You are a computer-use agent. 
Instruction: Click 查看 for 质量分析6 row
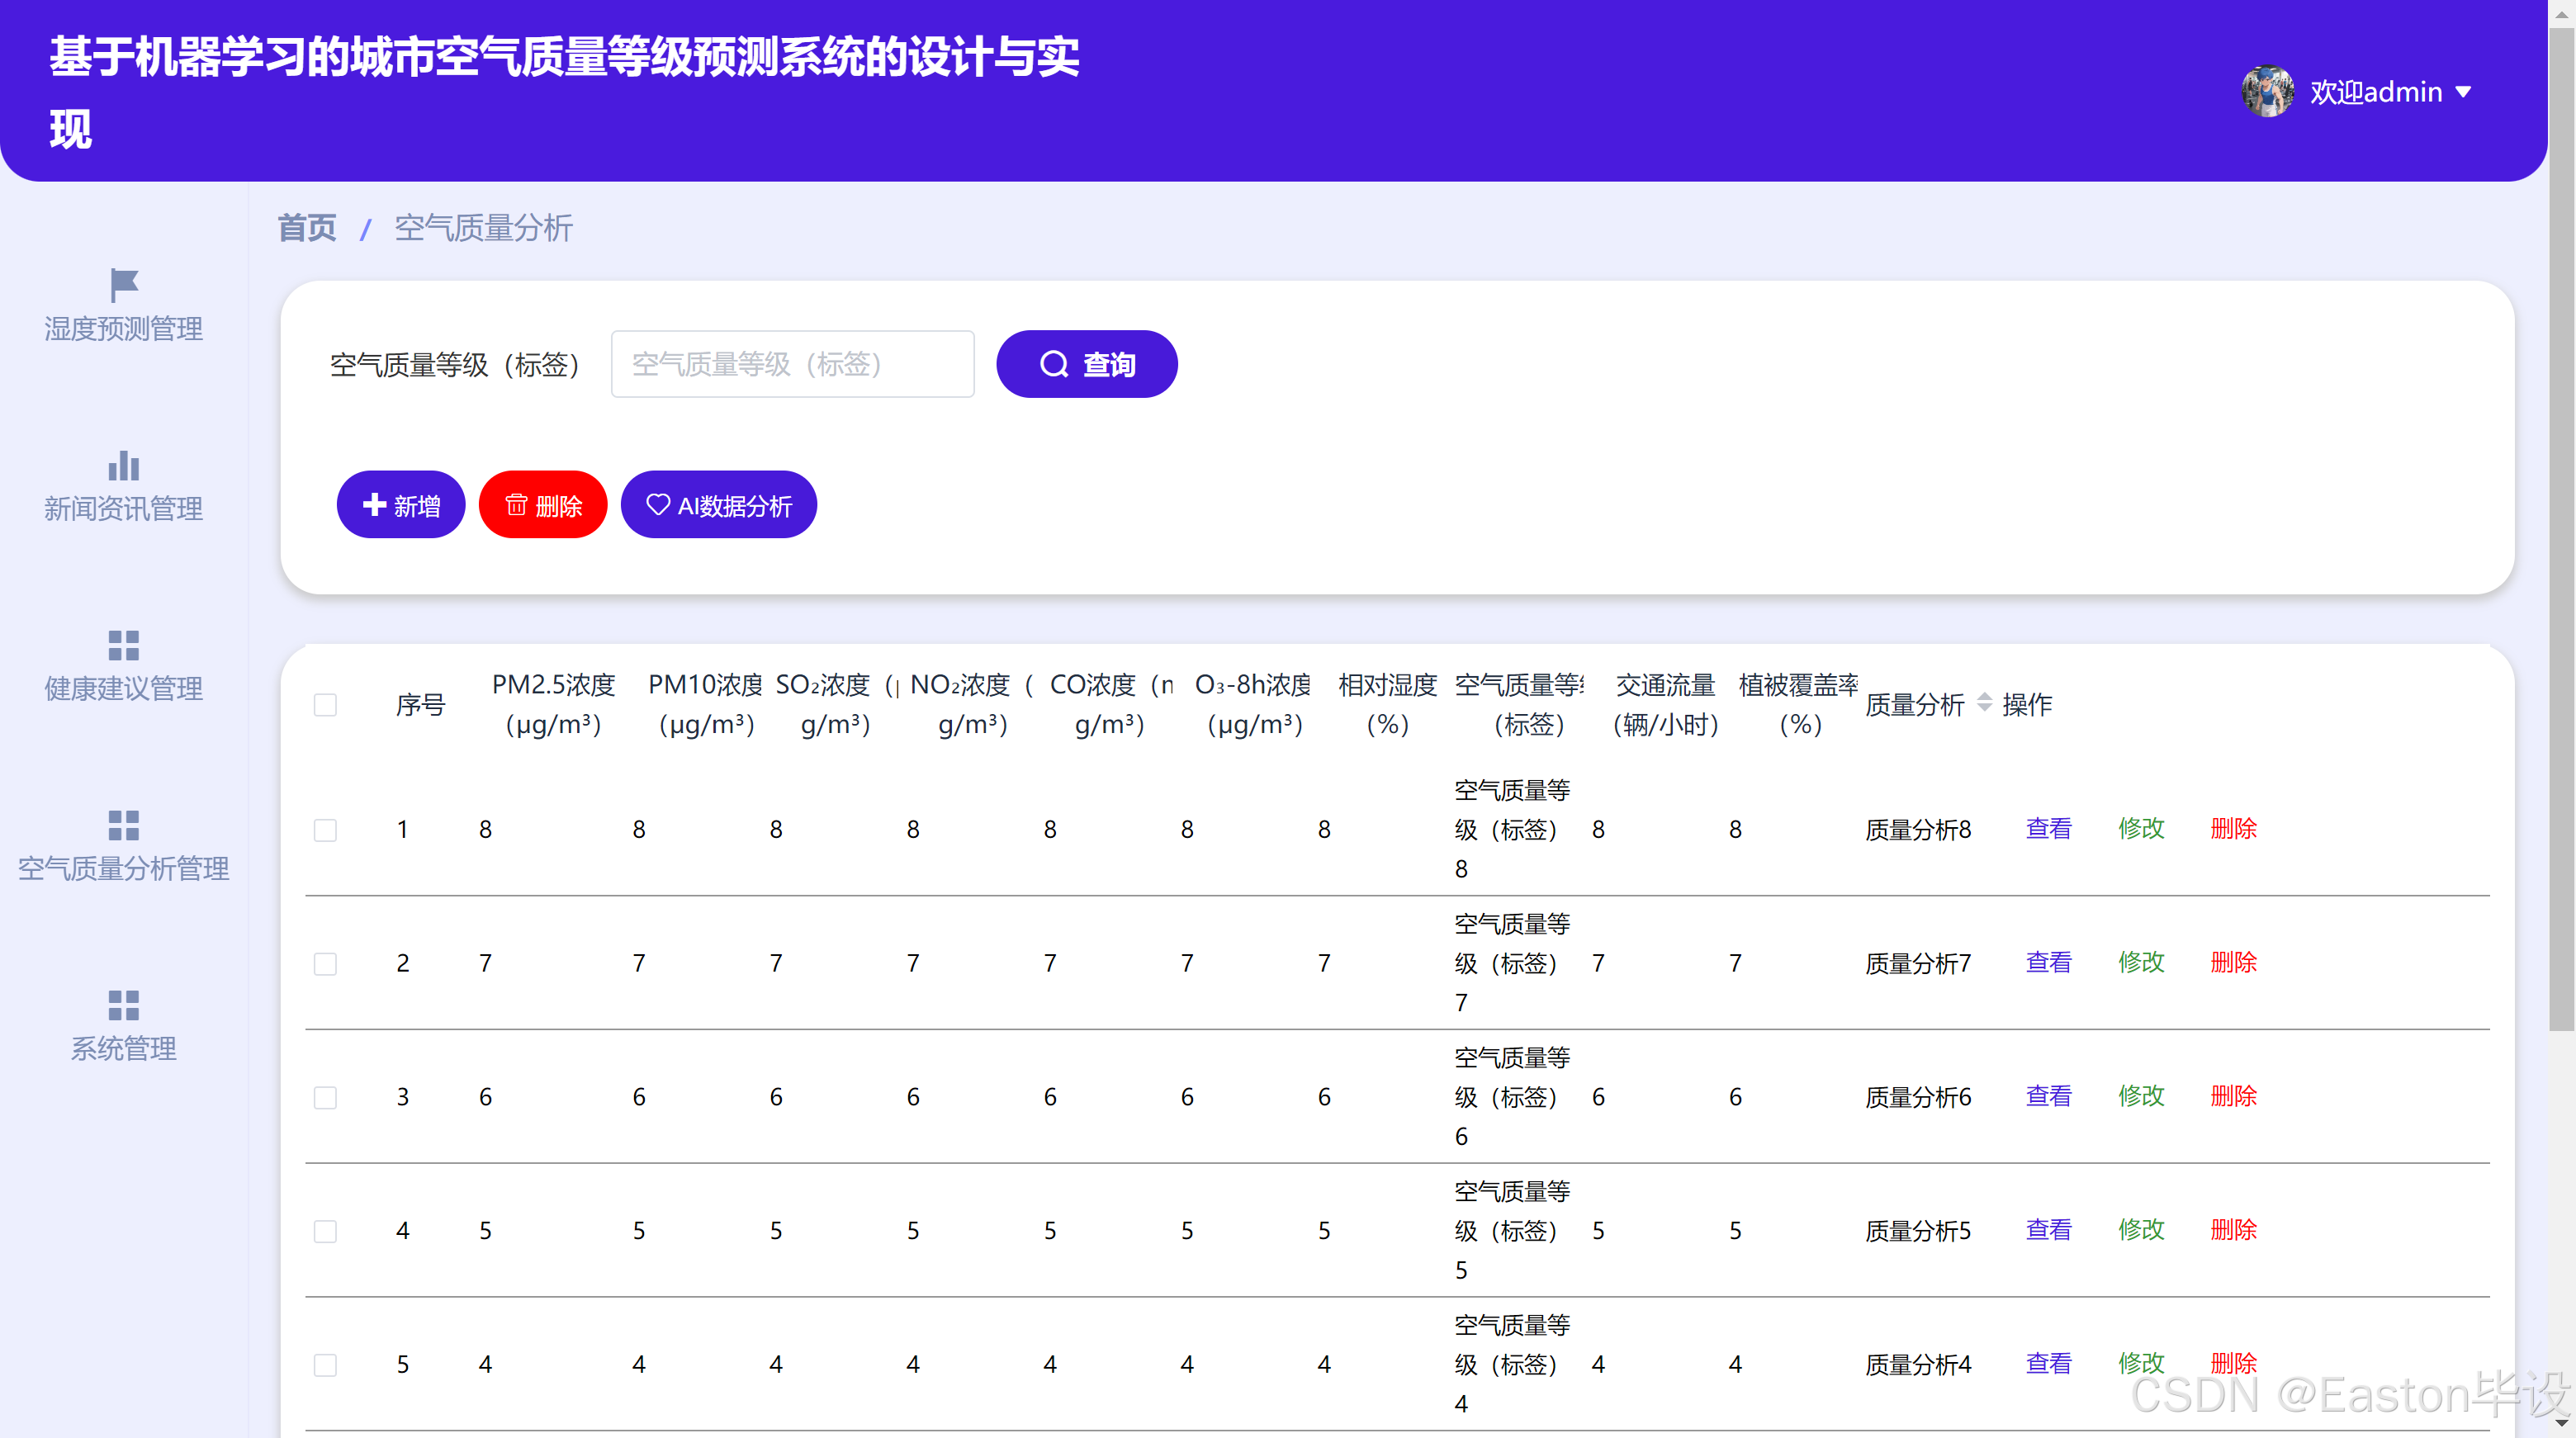click(x=2048, y=1097)
